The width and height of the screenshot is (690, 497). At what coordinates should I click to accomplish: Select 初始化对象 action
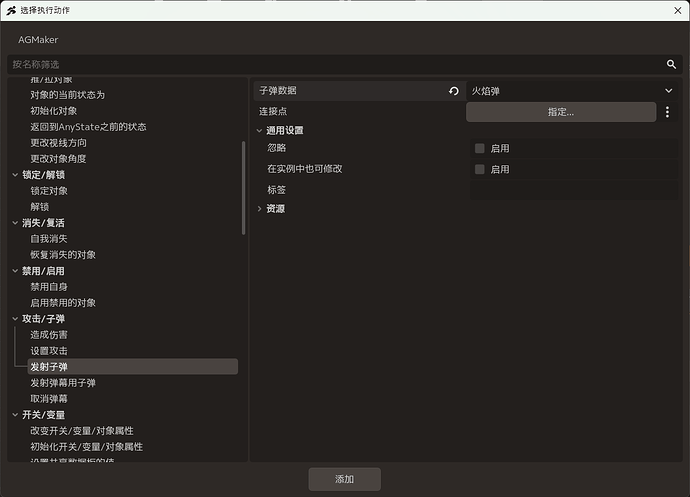pyautogui.click(x=54, y=111)
